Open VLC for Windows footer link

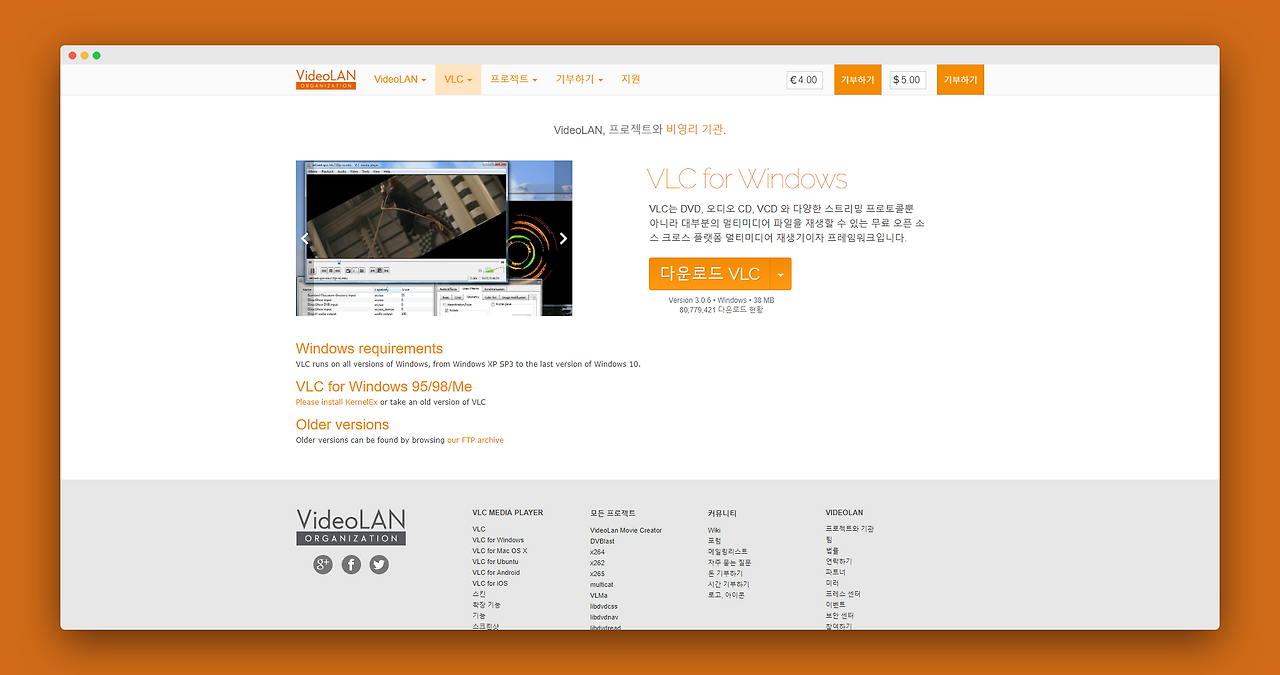498,540
